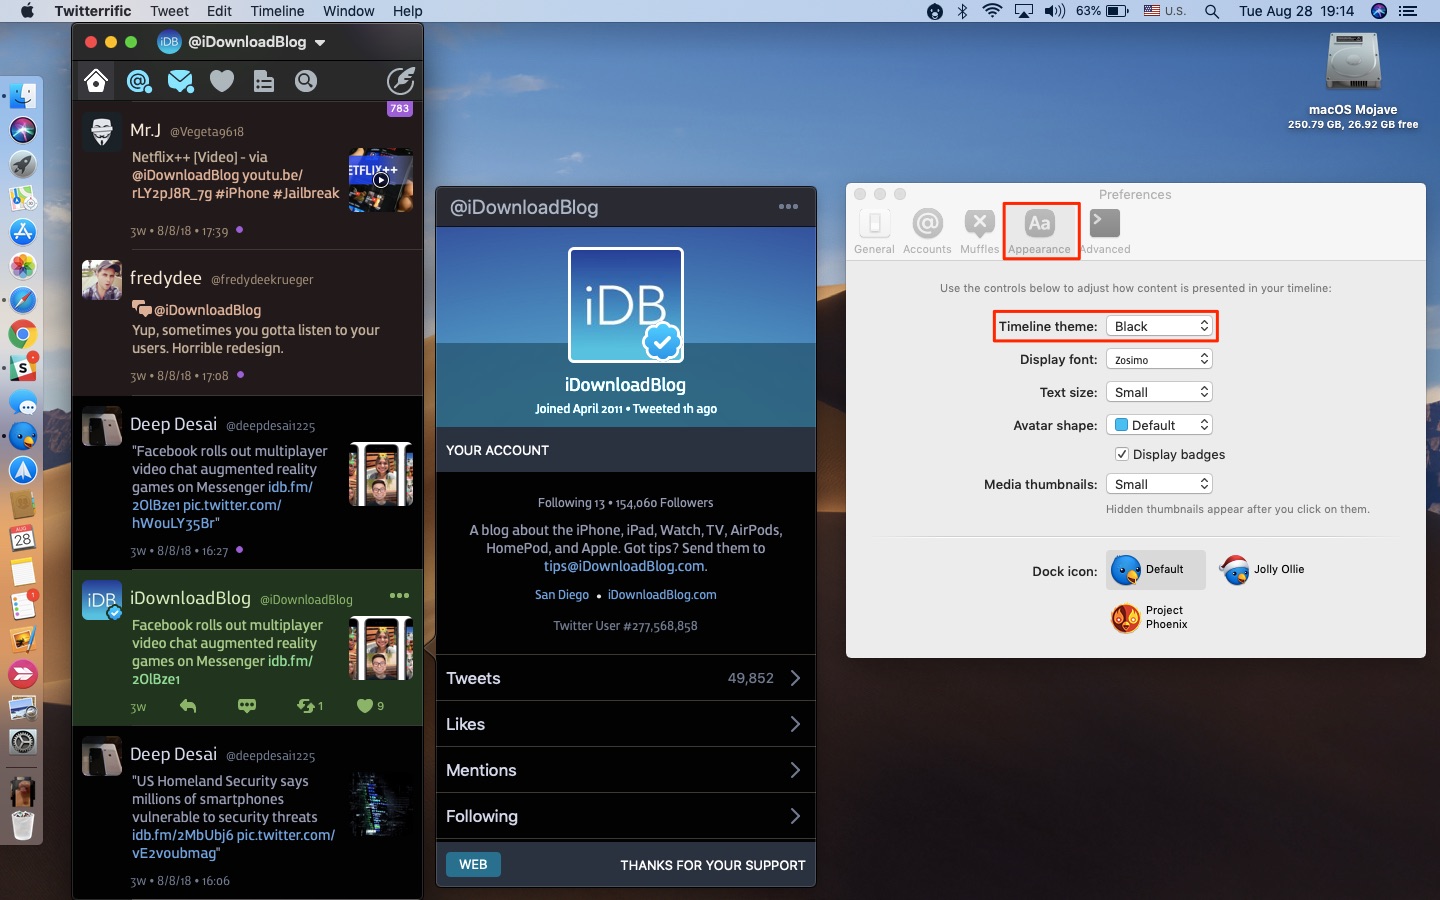1440x900 pixels.
Task: Click the Twitterrific bird icon in the Dock
Action: pyautogui.click(x=22, y=437)
